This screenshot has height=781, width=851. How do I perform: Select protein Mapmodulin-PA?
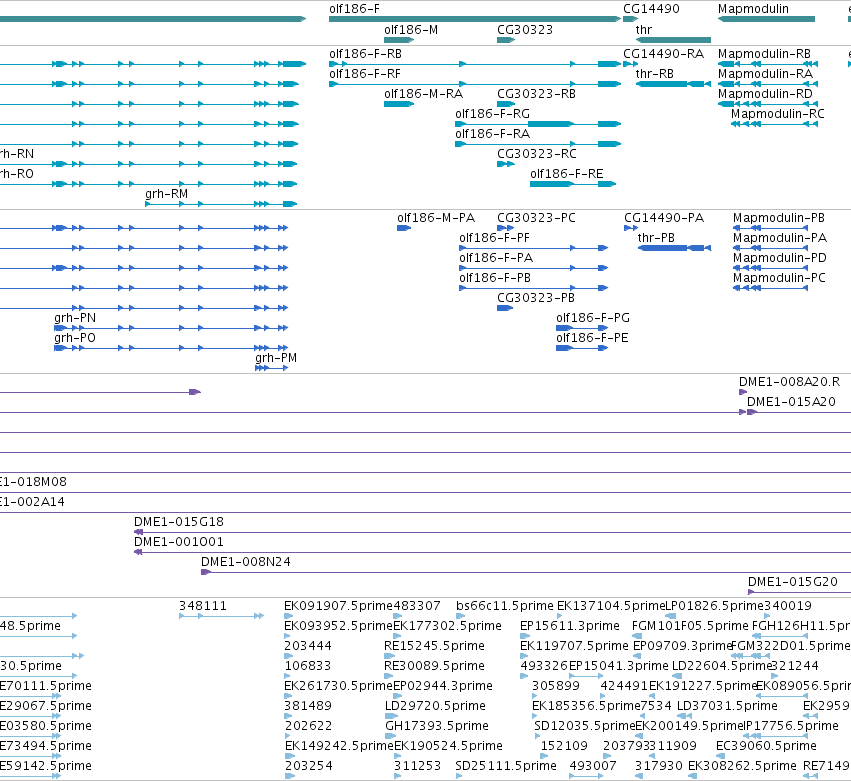click(x=780, y=238)
